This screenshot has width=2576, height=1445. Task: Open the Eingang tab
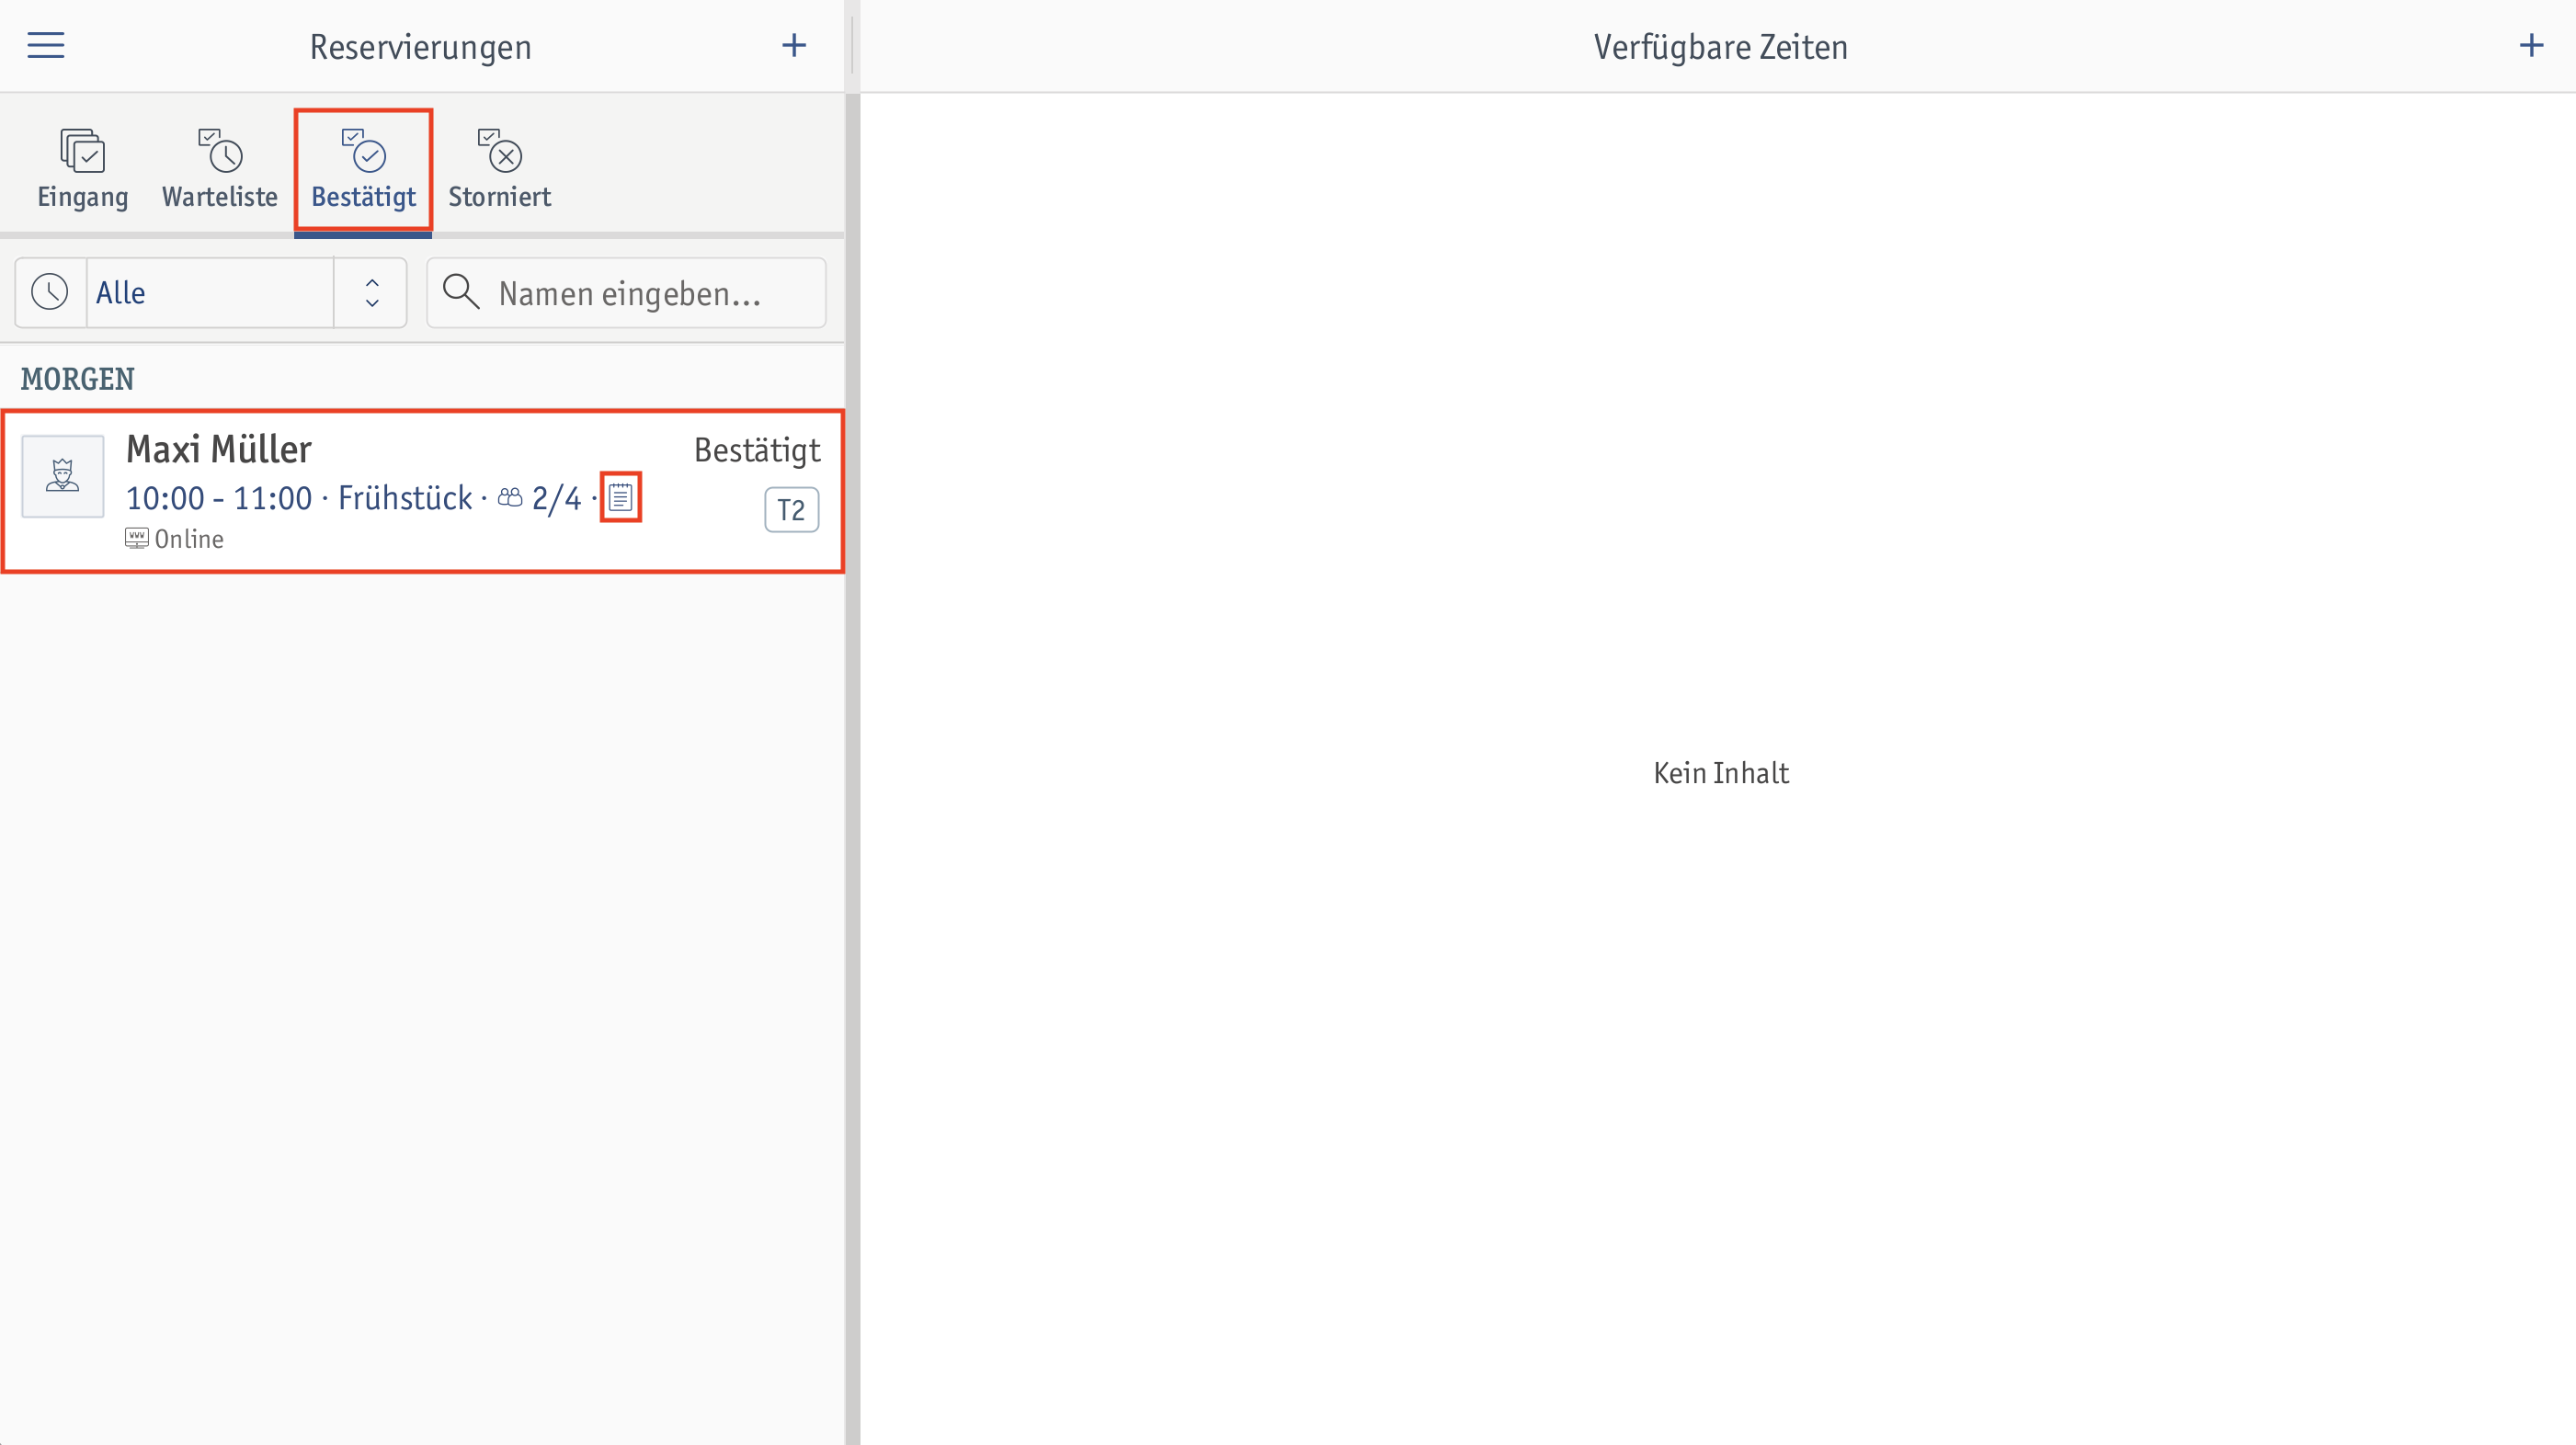83,169
